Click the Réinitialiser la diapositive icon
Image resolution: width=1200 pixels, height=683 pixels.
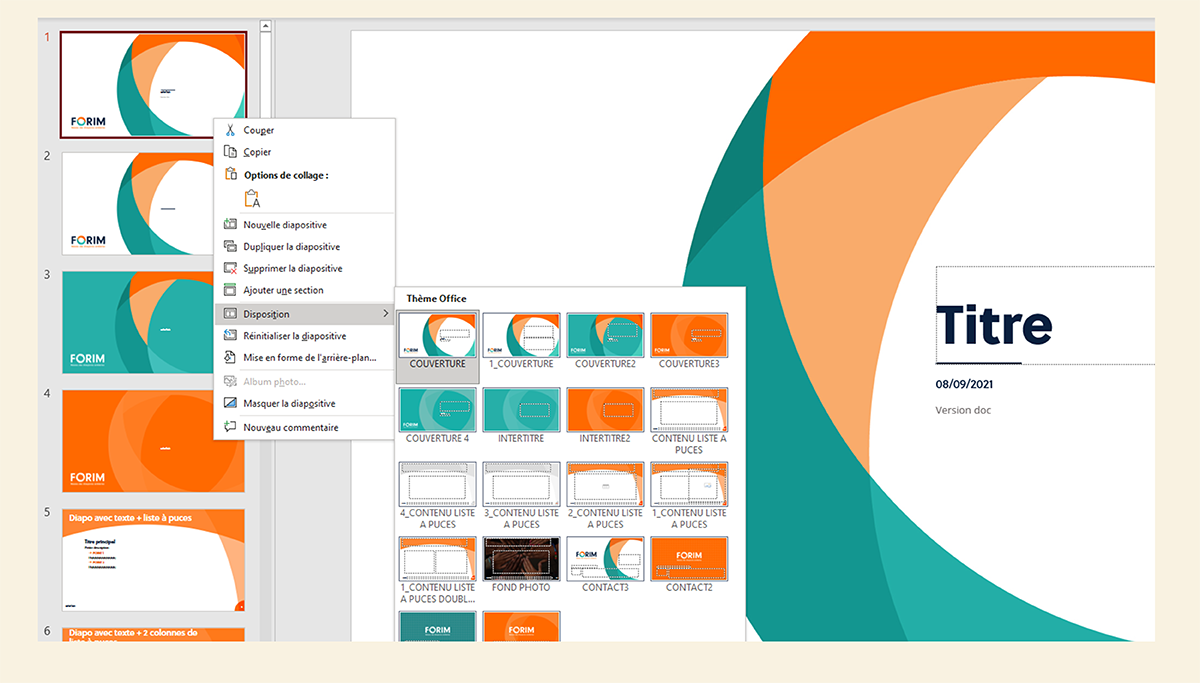[x=230, y=336]
